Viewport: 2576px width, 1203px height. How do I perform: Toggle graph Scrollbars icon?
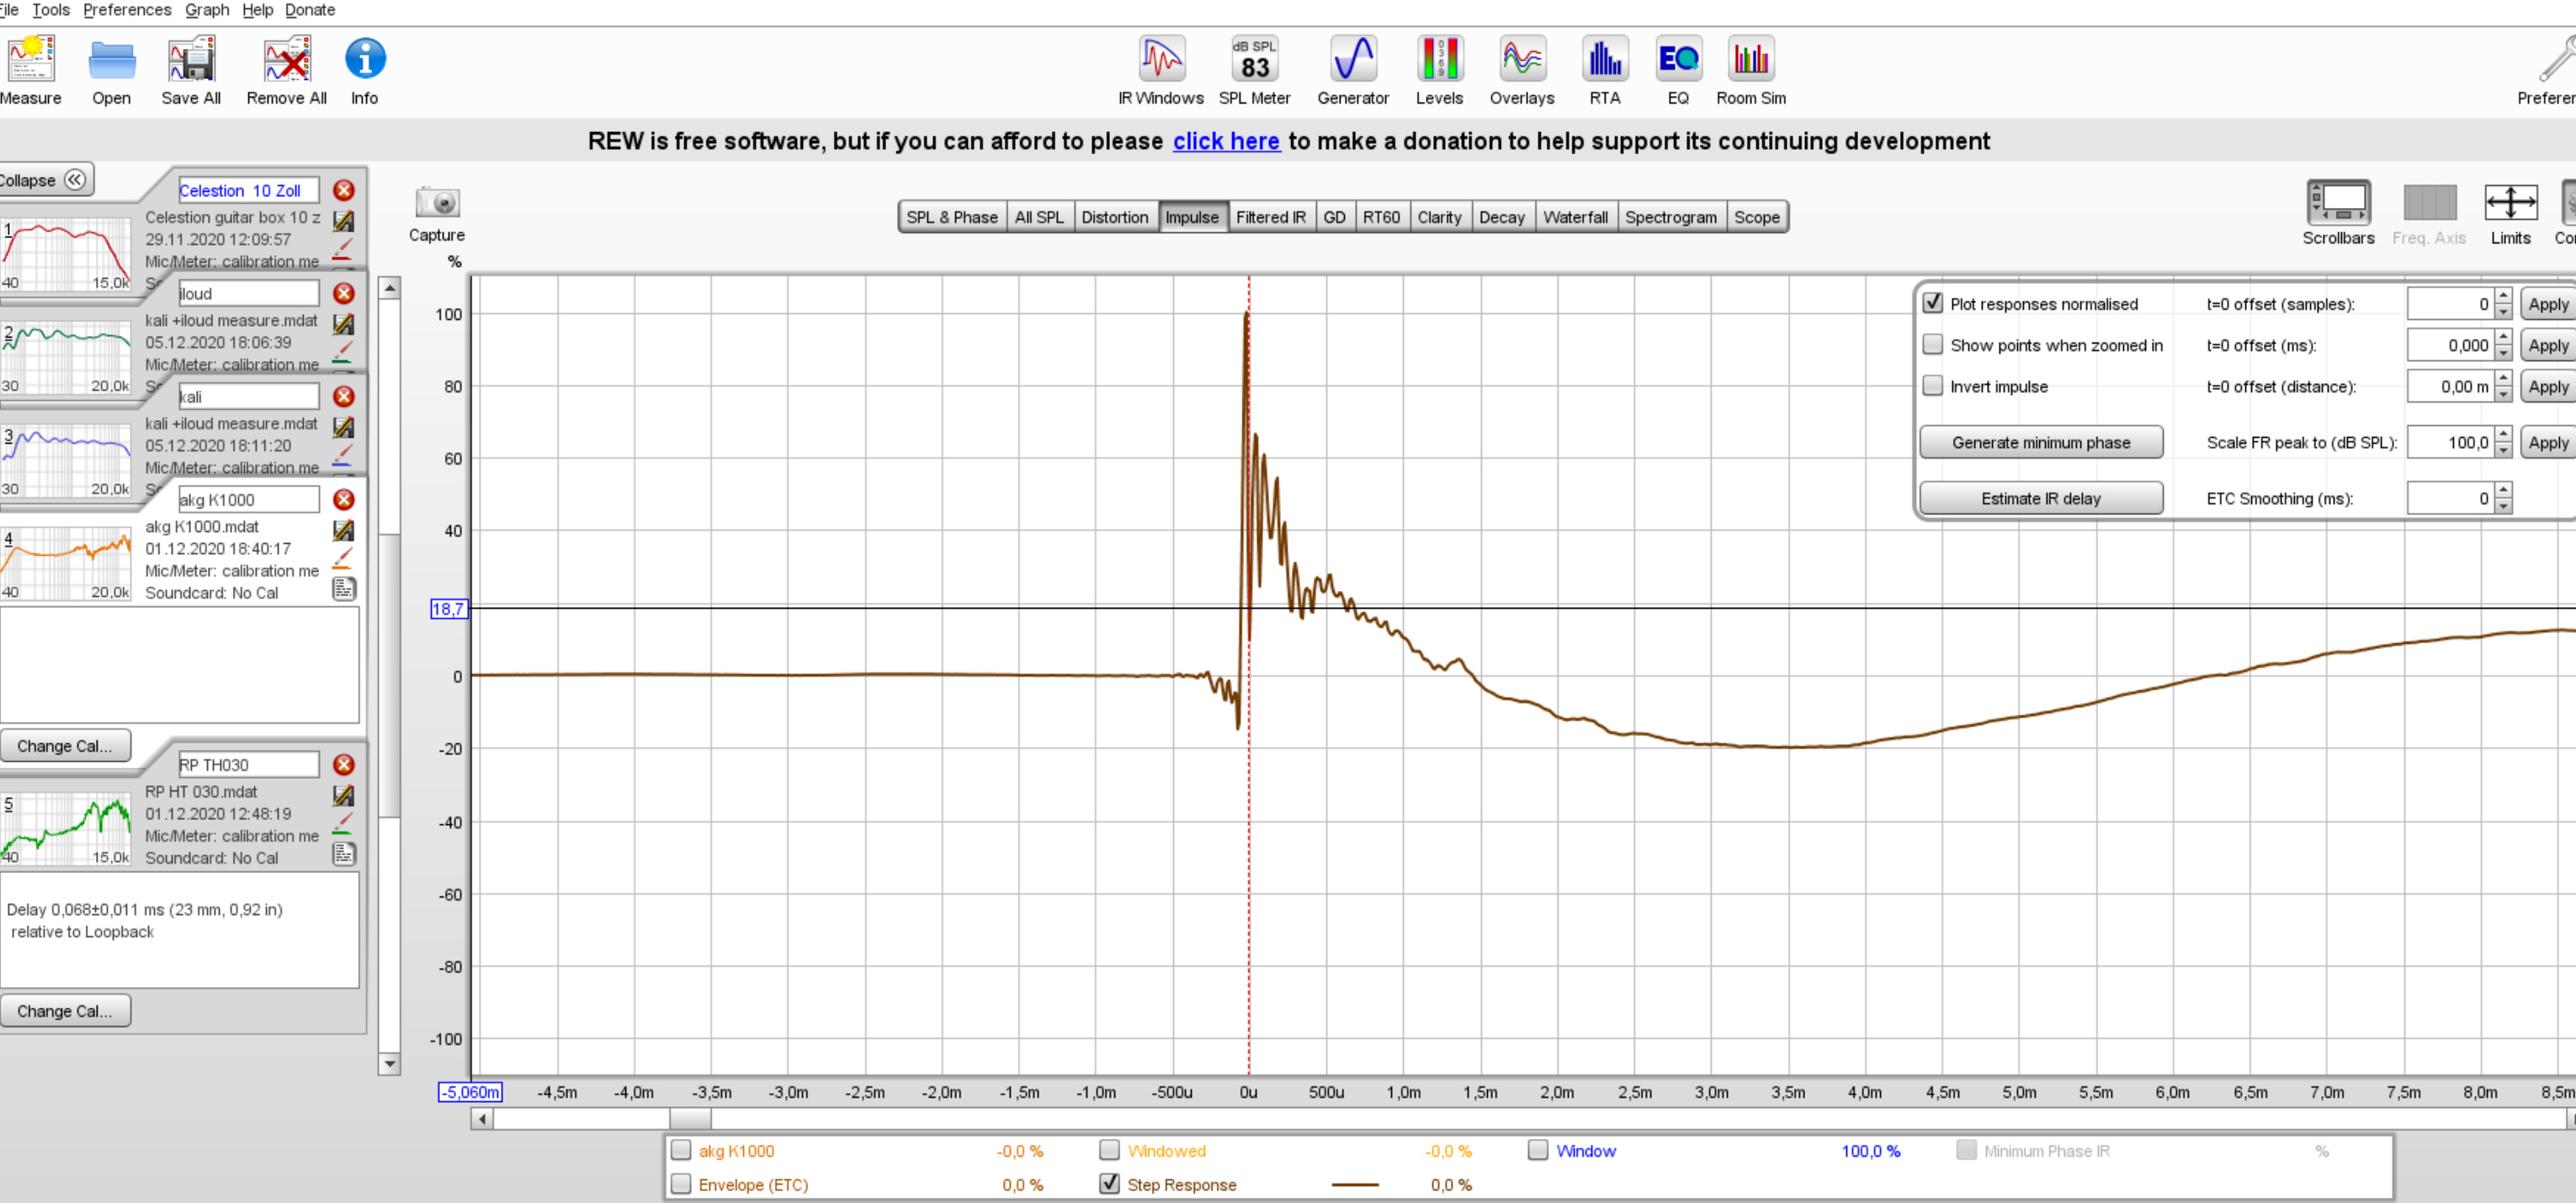(2338, 203)
